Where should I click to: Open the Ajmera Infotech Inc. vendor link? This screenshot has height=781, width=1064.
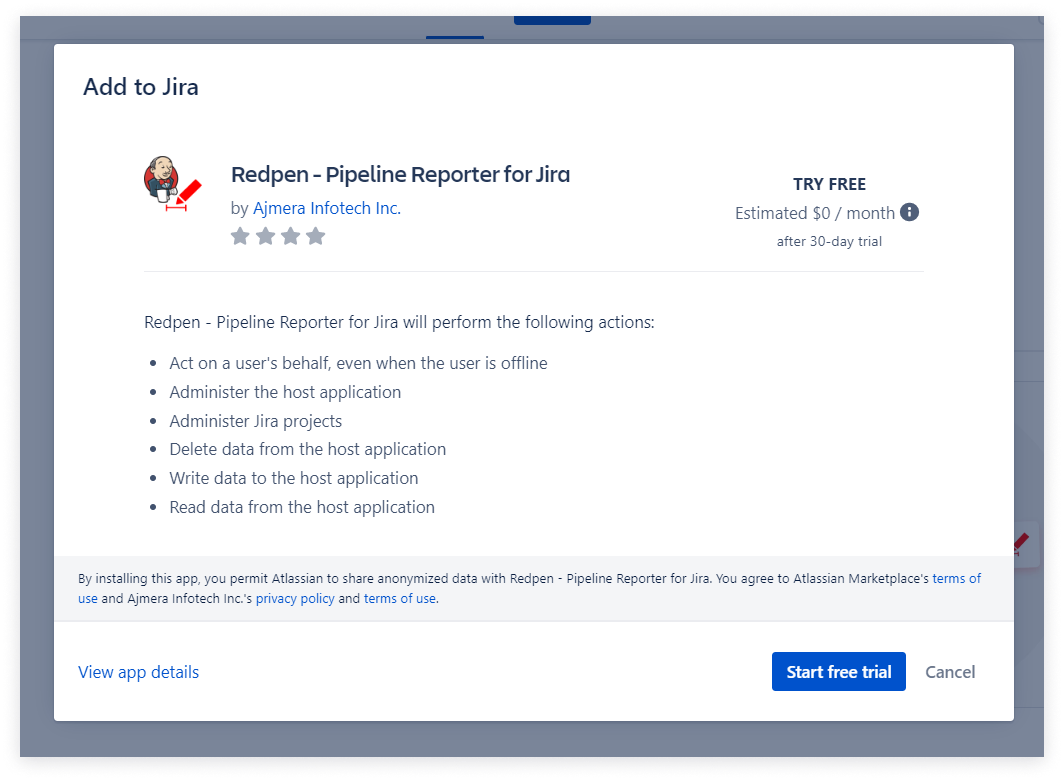326,208
